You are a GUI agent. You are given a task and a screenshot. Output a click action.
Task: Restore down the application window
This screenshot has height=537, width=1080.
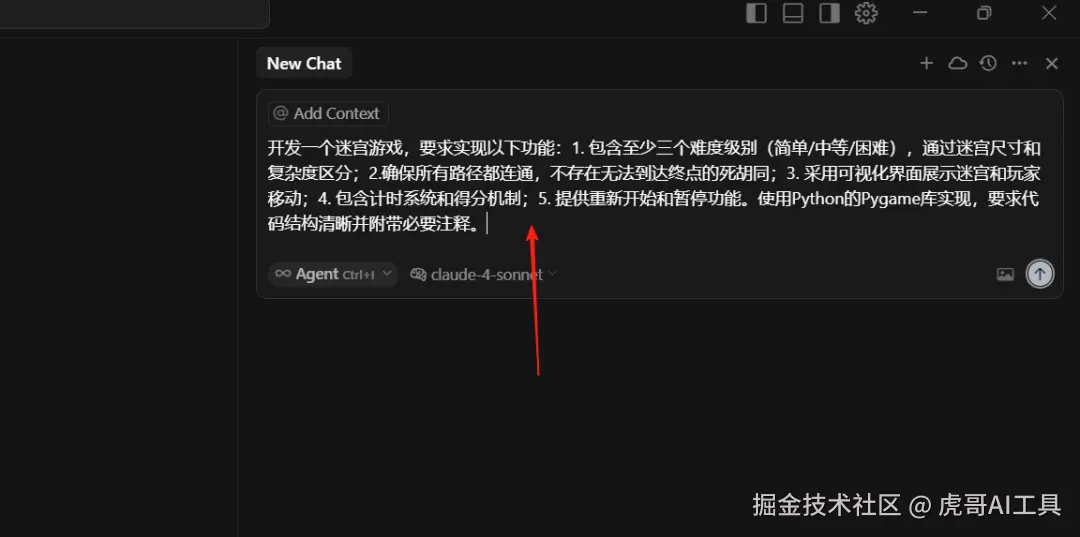point(984,12)
